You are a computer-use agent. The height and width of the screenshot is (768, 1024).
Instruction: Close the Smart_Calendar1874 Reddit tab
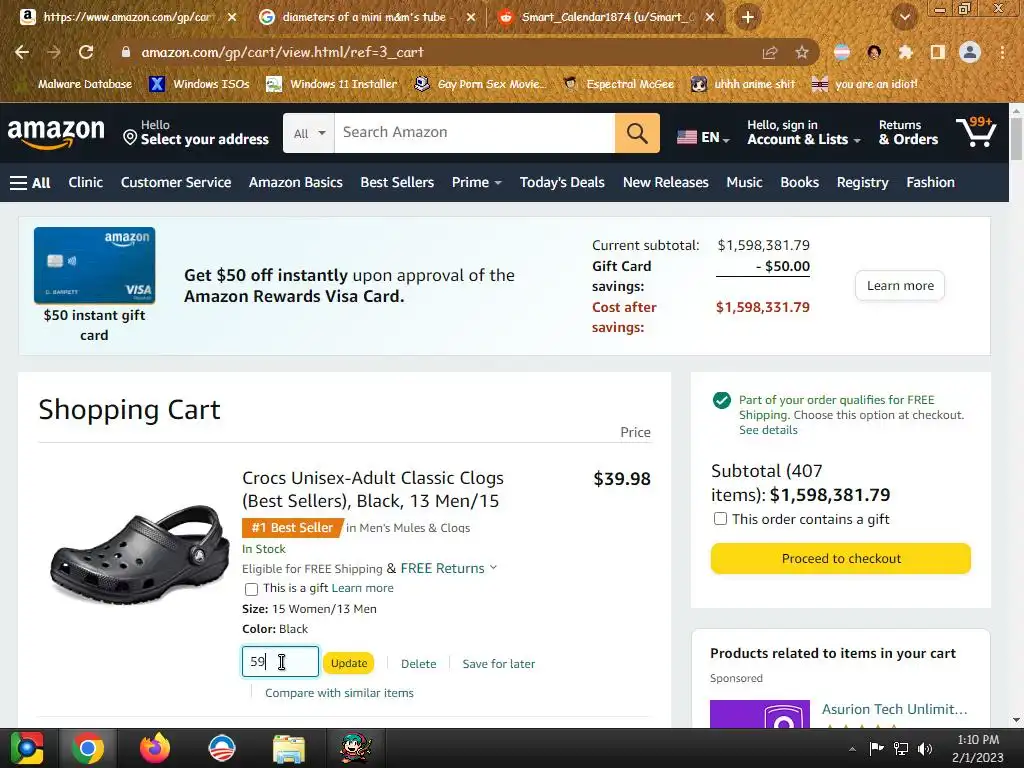710,18
